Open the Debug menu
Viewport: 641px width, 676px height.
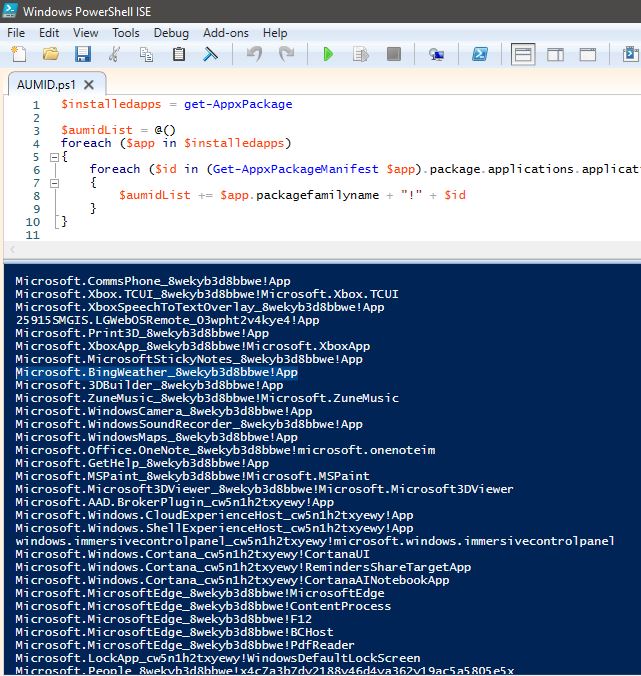click(171, 33)
